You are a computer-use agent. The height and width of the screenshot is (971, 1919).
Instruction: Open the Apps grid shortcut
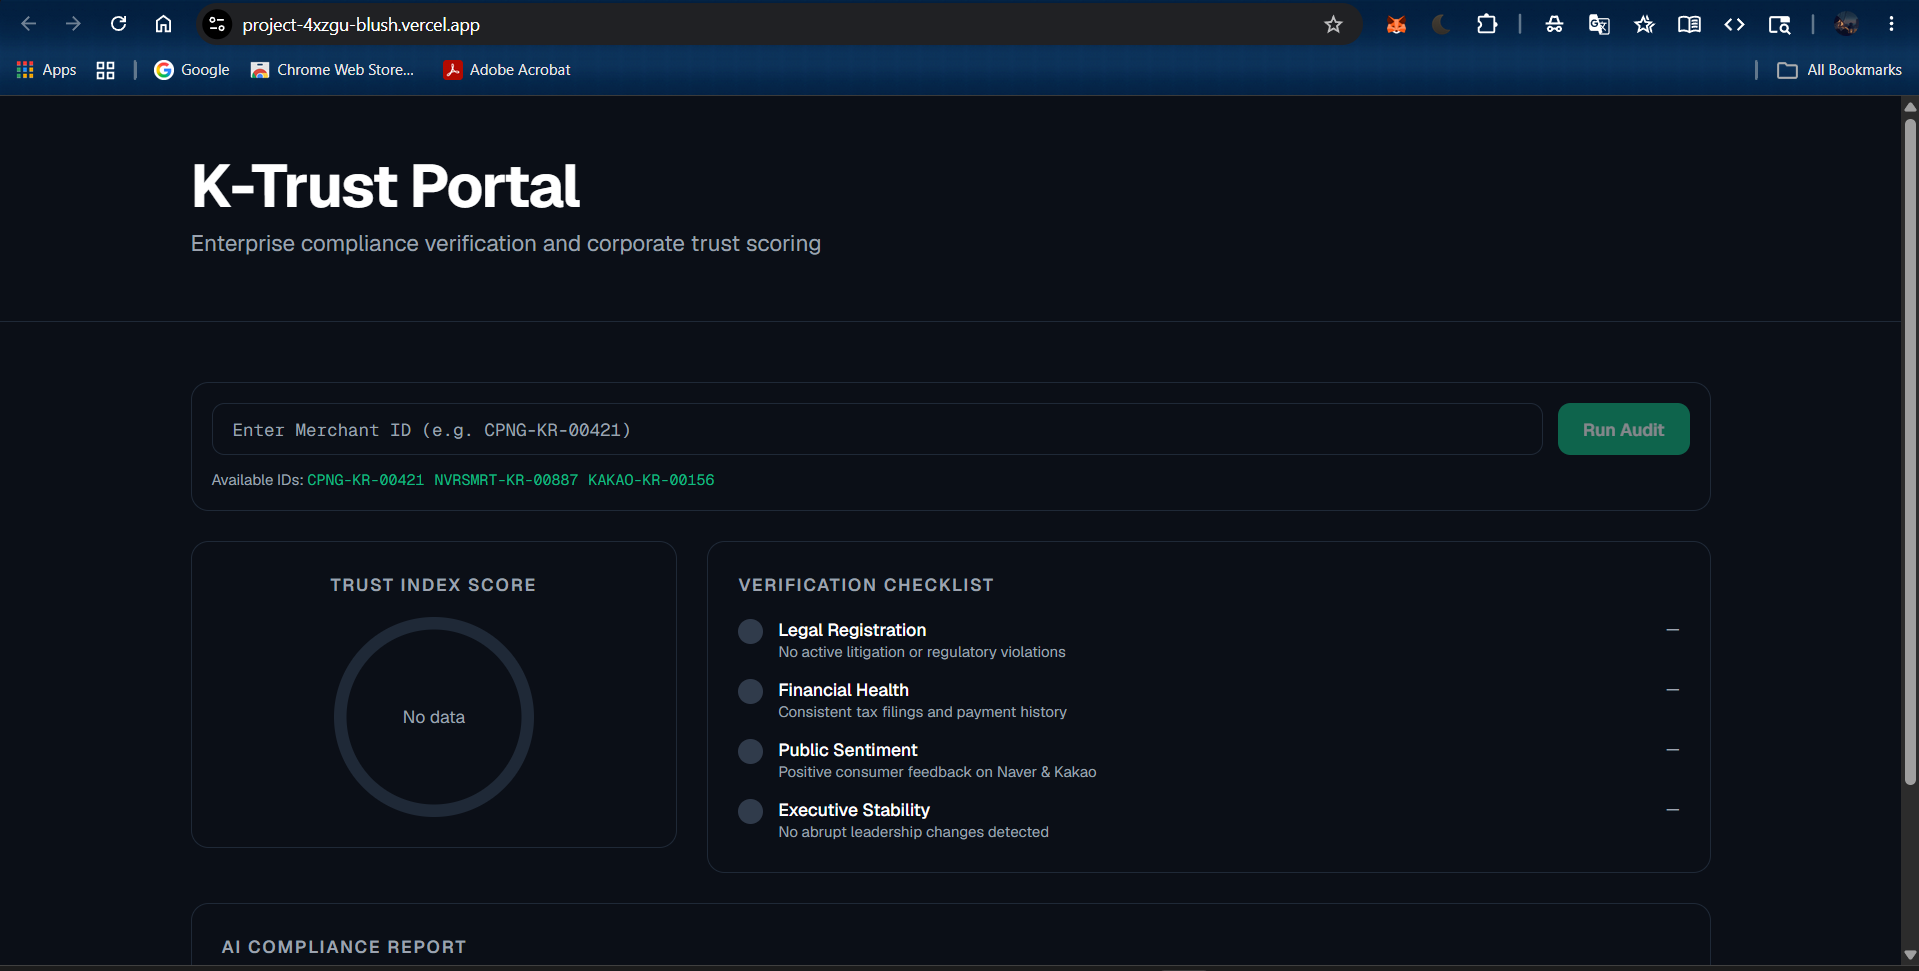[x=47, y=70]
